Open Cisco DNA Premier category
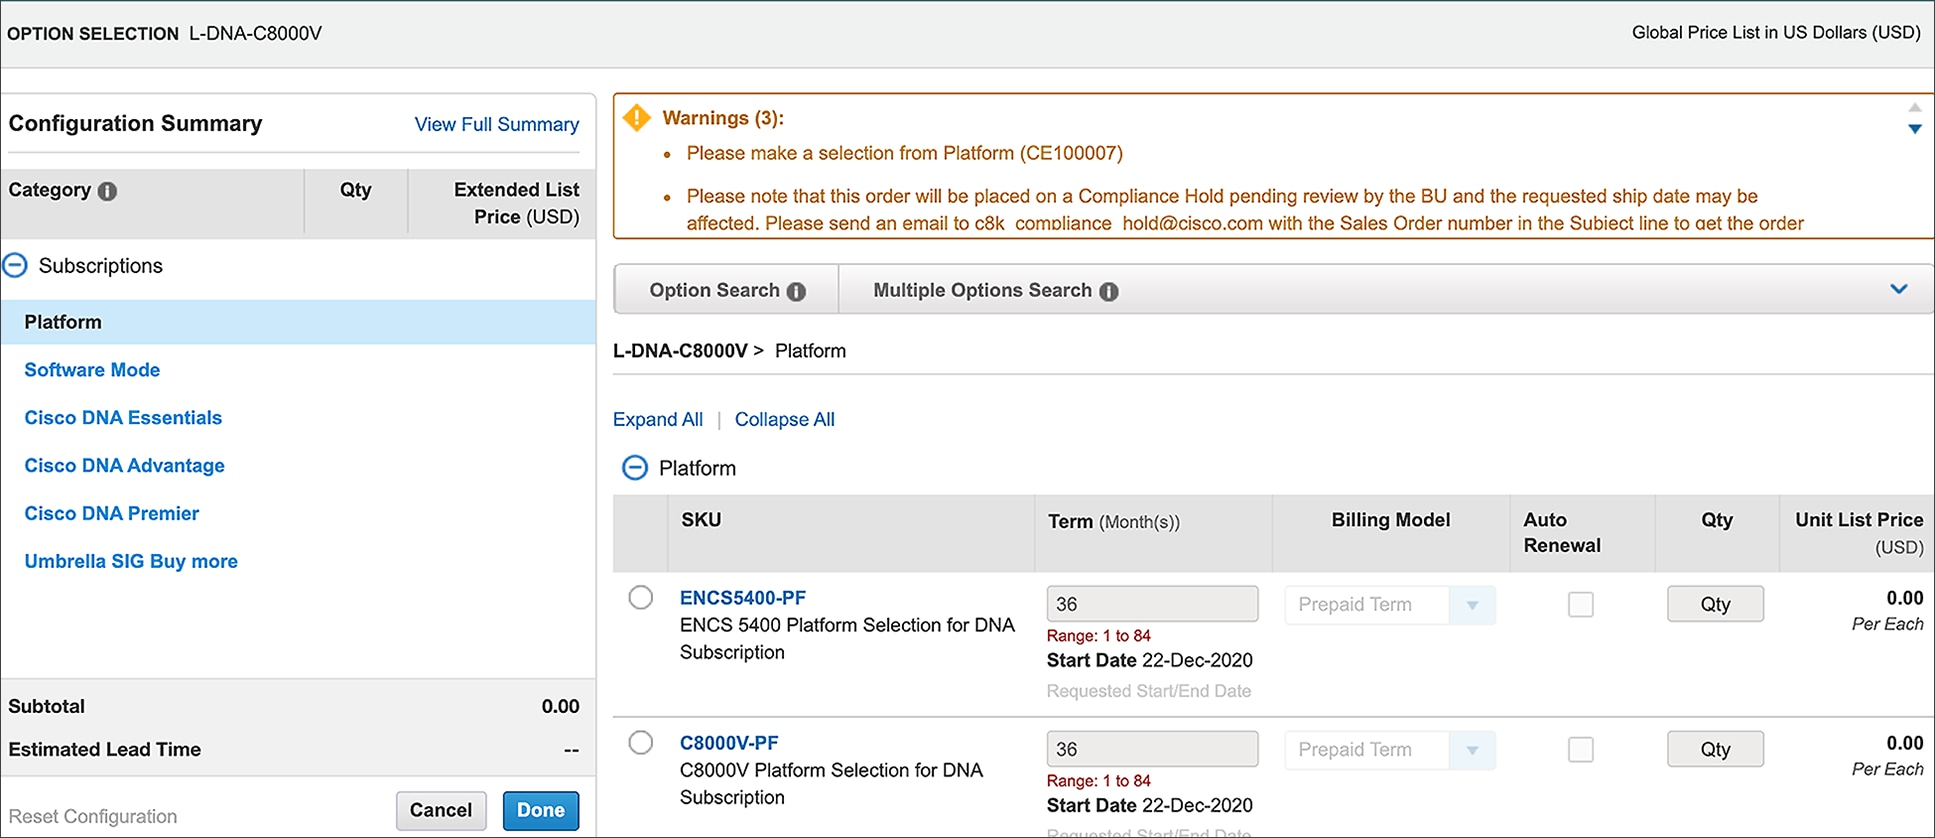 [112, 513]
